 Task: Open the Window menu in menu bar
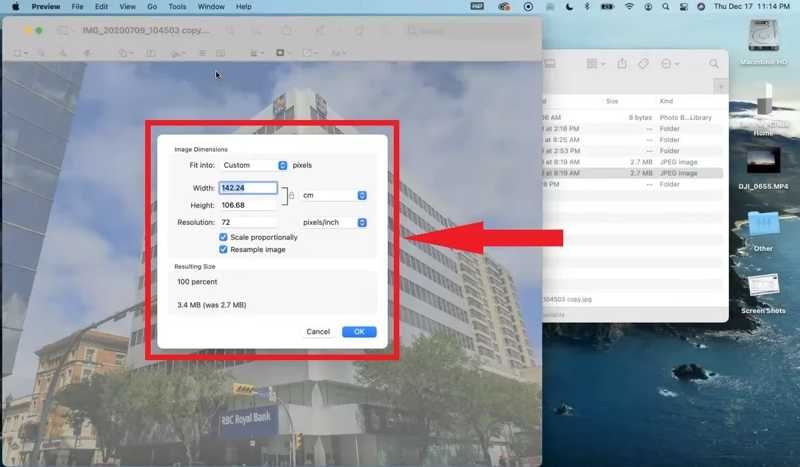(211, 6)
